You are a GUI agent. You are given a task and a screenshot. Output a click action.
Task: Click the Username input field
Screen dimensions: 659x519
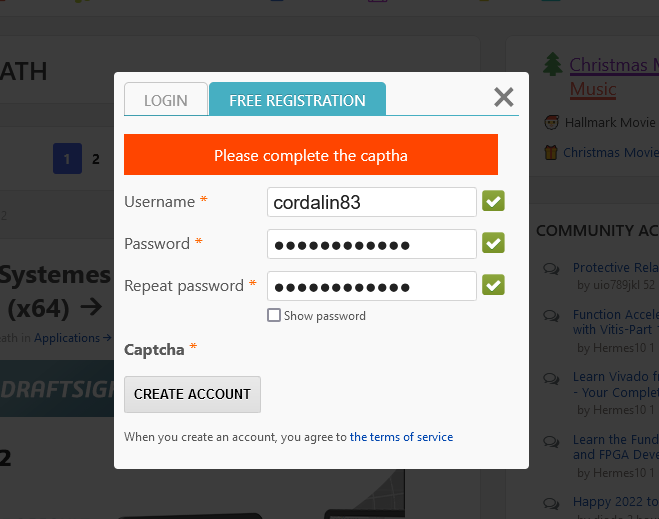pyautogui.click(x=371, y=202)
